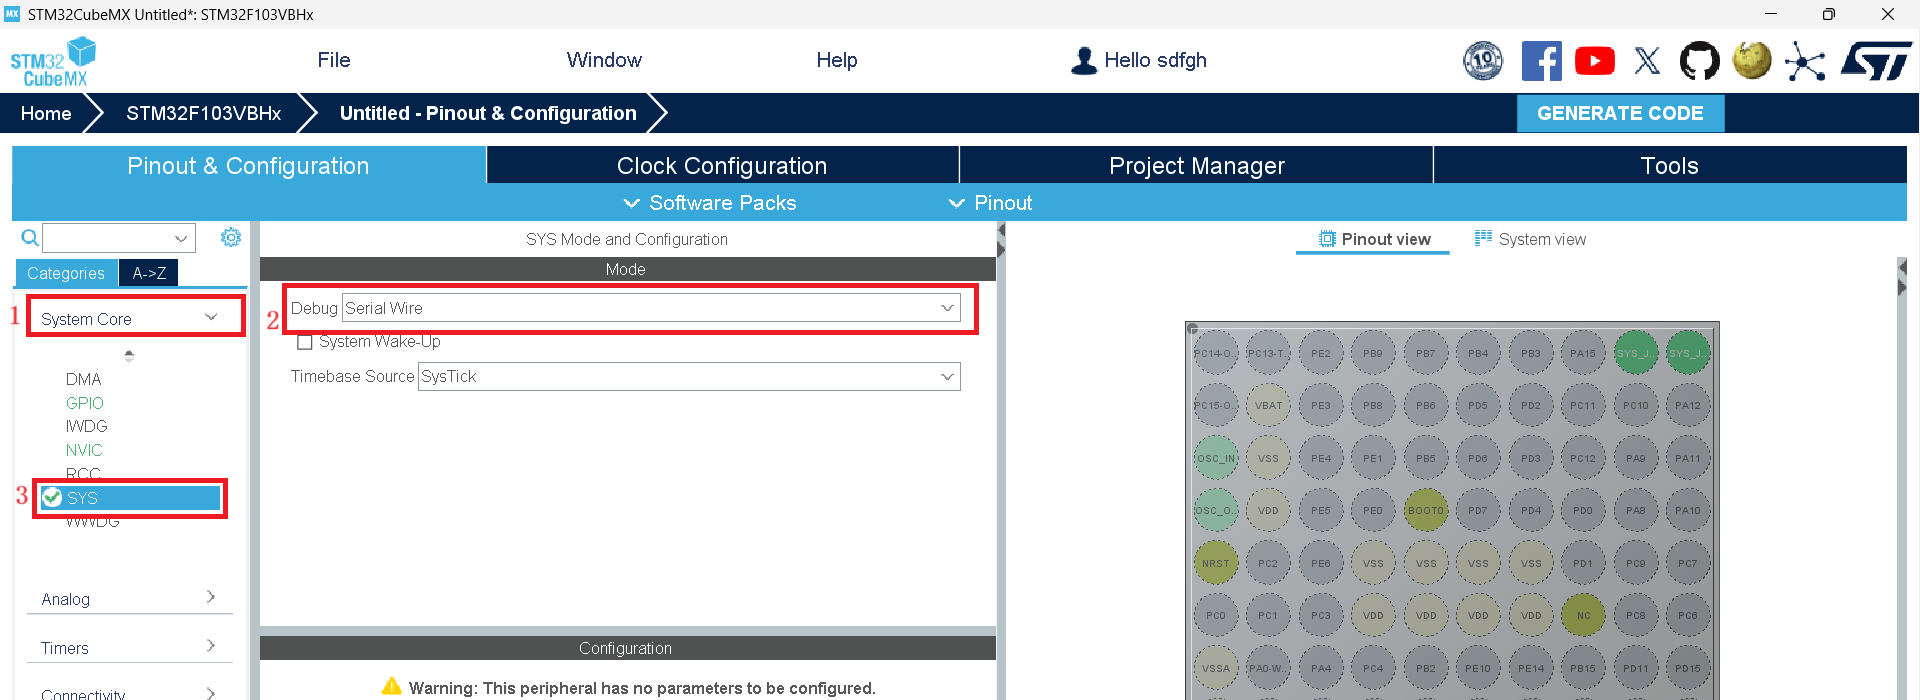Collapse the pinout panel using right-edge arrows
The width and height of the screenshot is (1920, 700).
pyautogui.click(x=1902, y=278)
